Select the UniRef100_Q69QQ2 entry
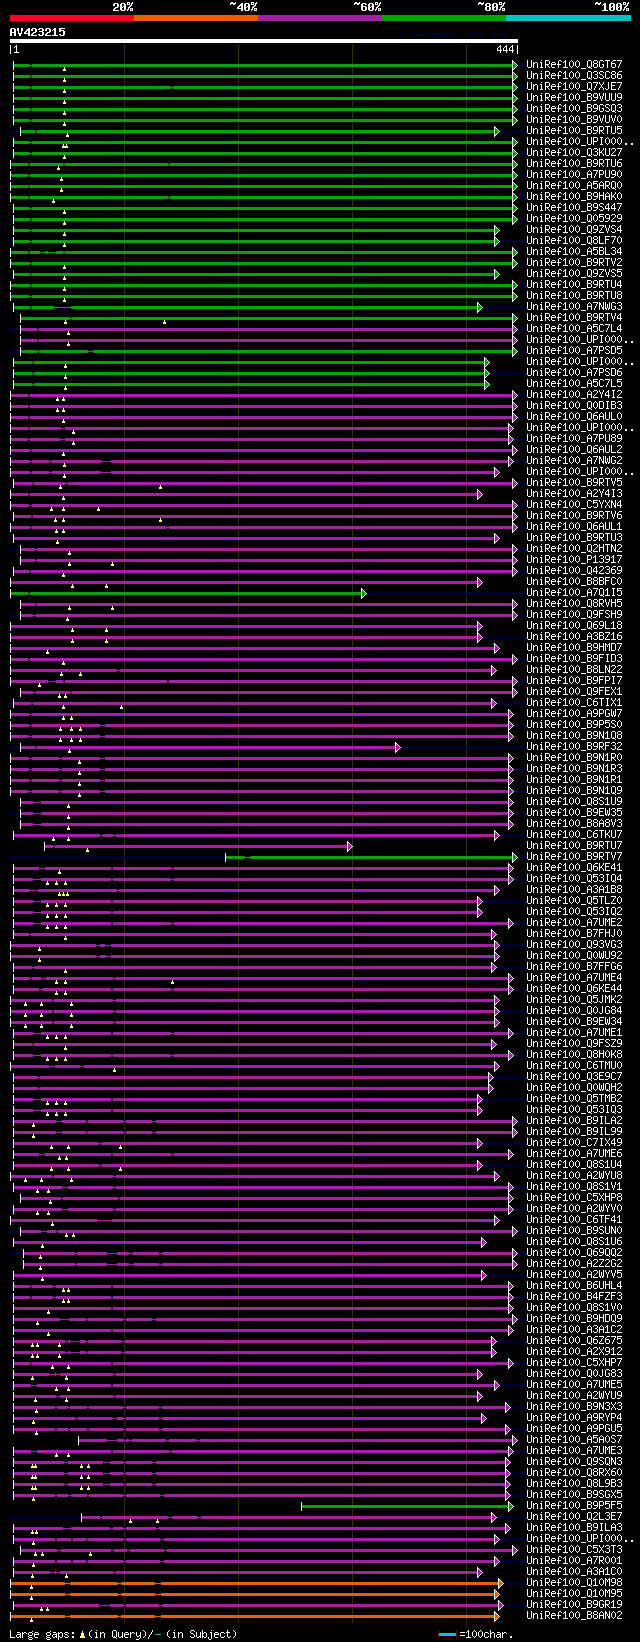Viewport: 640px width, 1642px height. pyautogui.click(x=574, y=1253)
